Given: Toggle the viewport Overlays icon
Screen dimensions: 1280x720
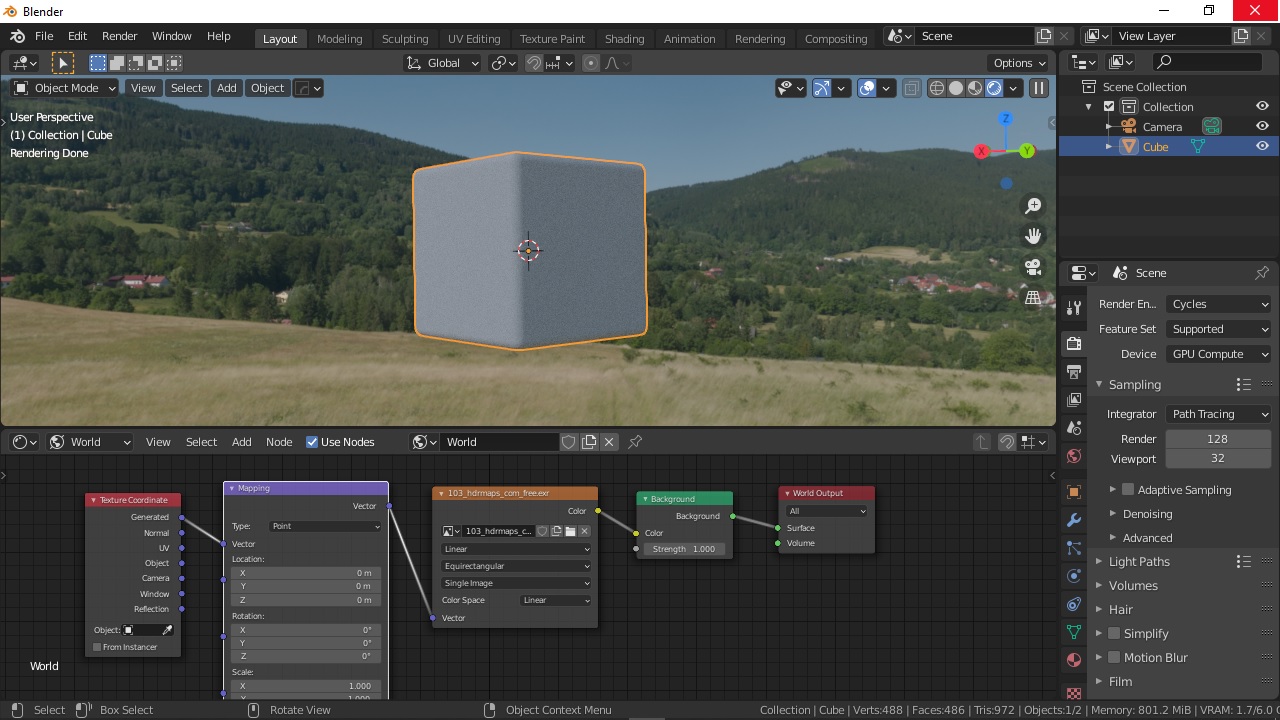Looking at the screenshot, I should tap(867, 88).
